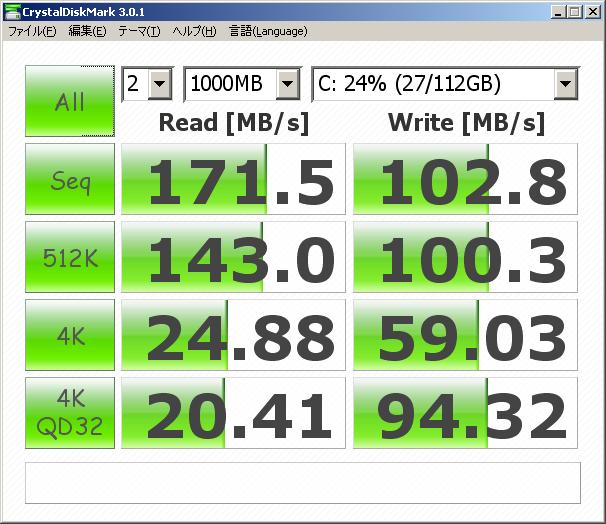Start the Seq sequential test
Screen dimensions: 606x524
70,179
